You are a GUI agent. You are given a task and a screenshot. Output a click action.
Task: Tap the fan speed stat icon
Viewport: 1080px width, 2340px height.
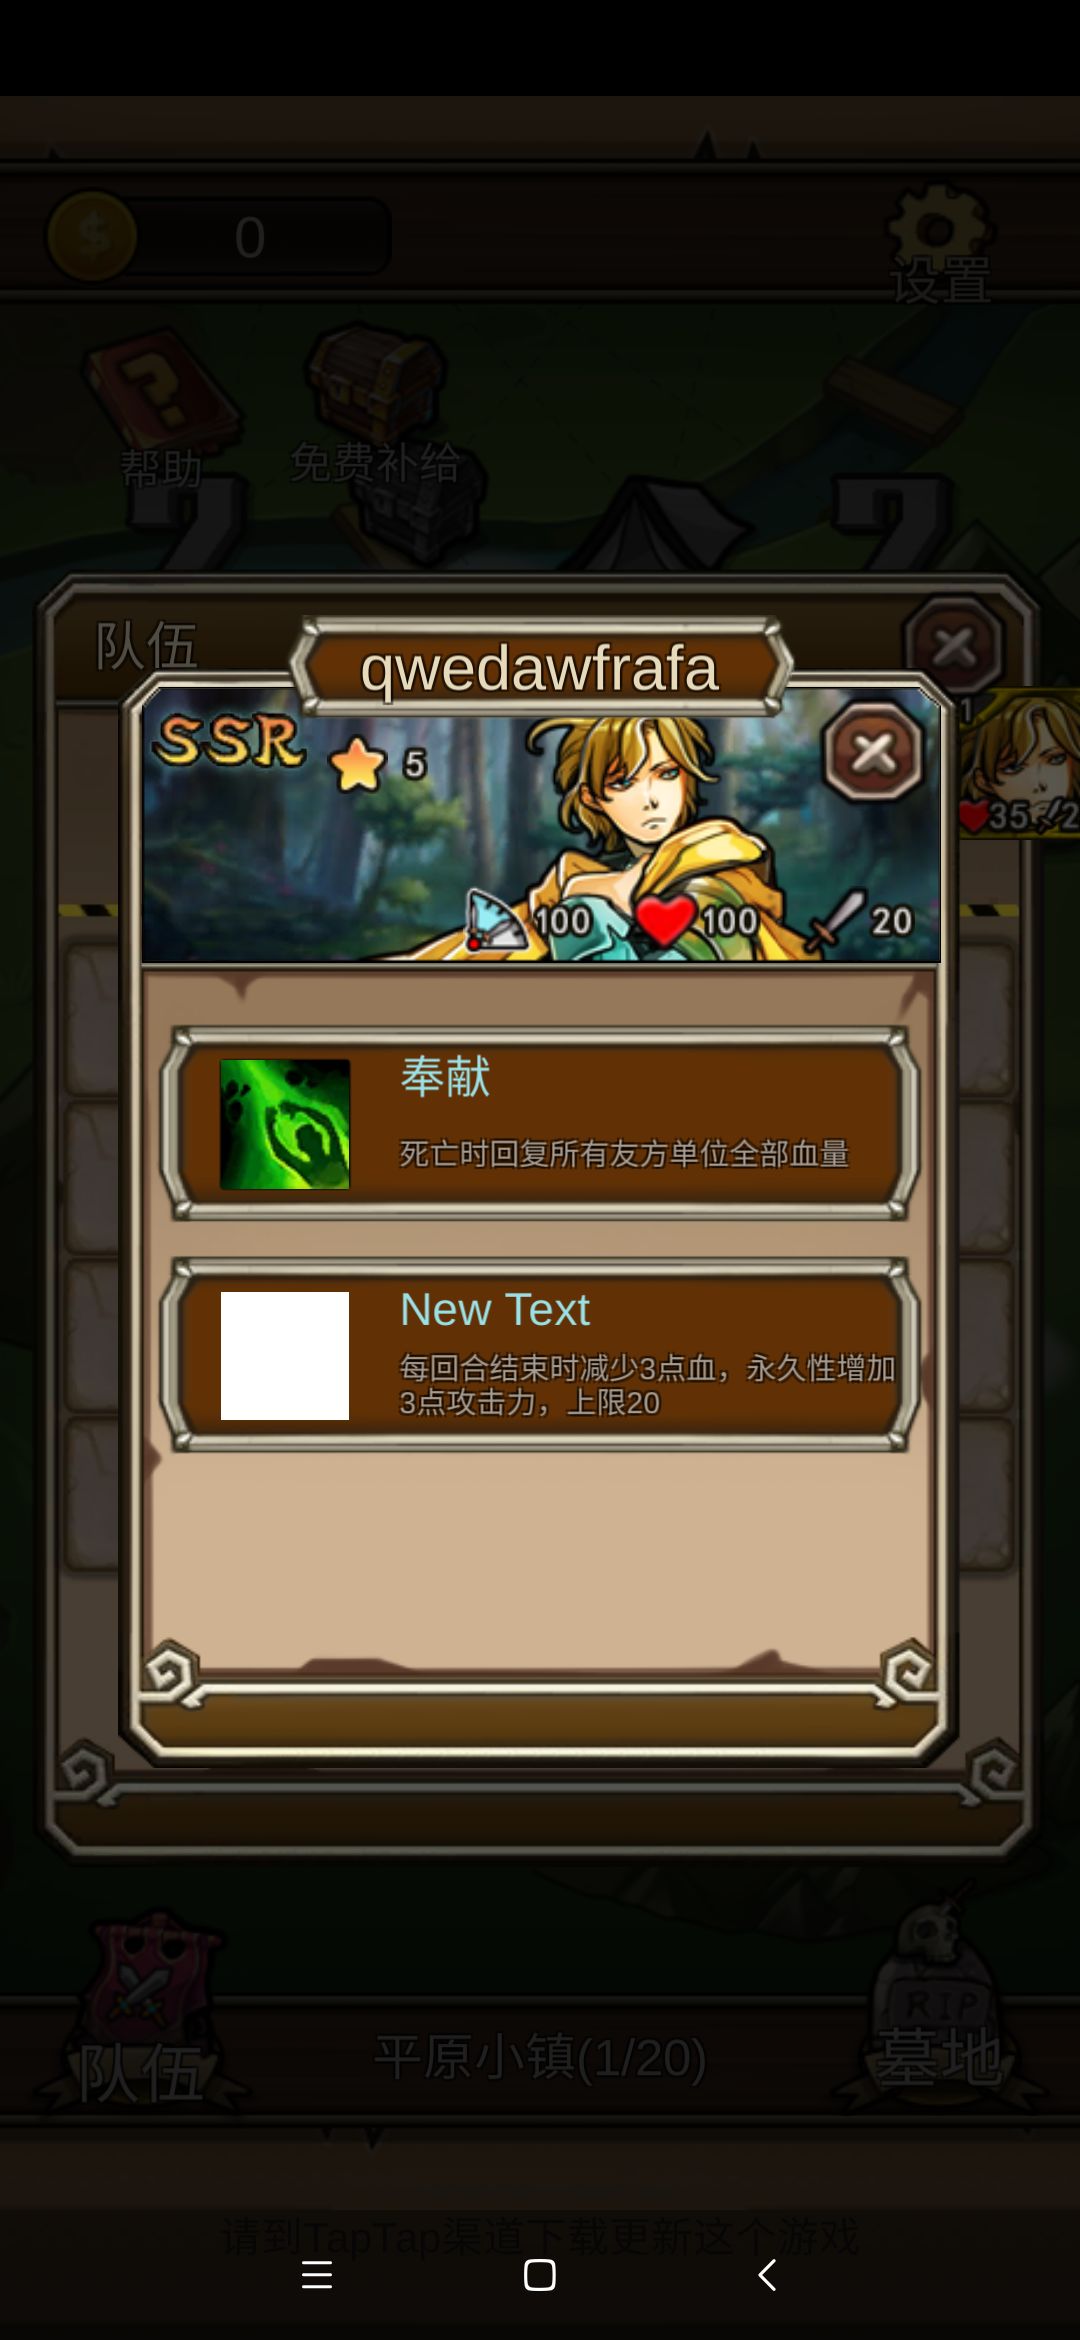[495, 919]
